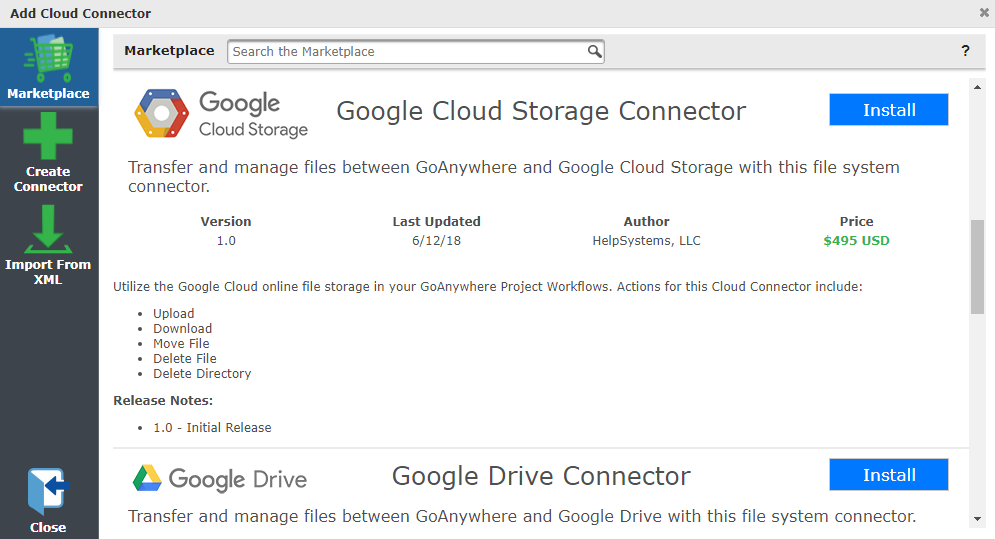Click the magnifying glass search icon
995x539 pixels.
tap(594, 51)
